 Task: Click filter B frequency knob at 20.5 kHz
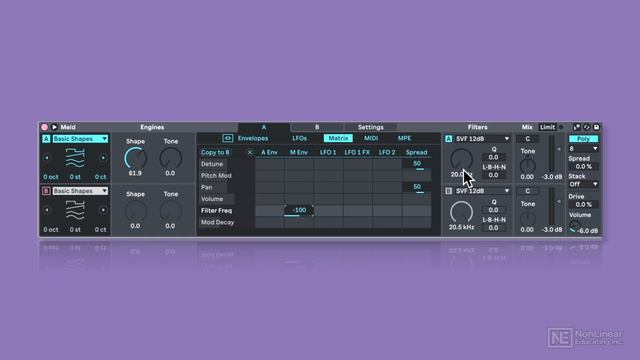click(x=461, y=212)
